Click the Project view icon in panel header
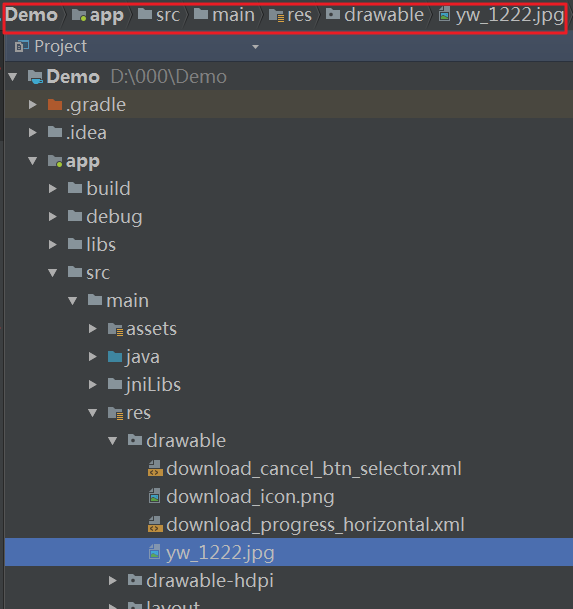 click(x=22, y=46)
